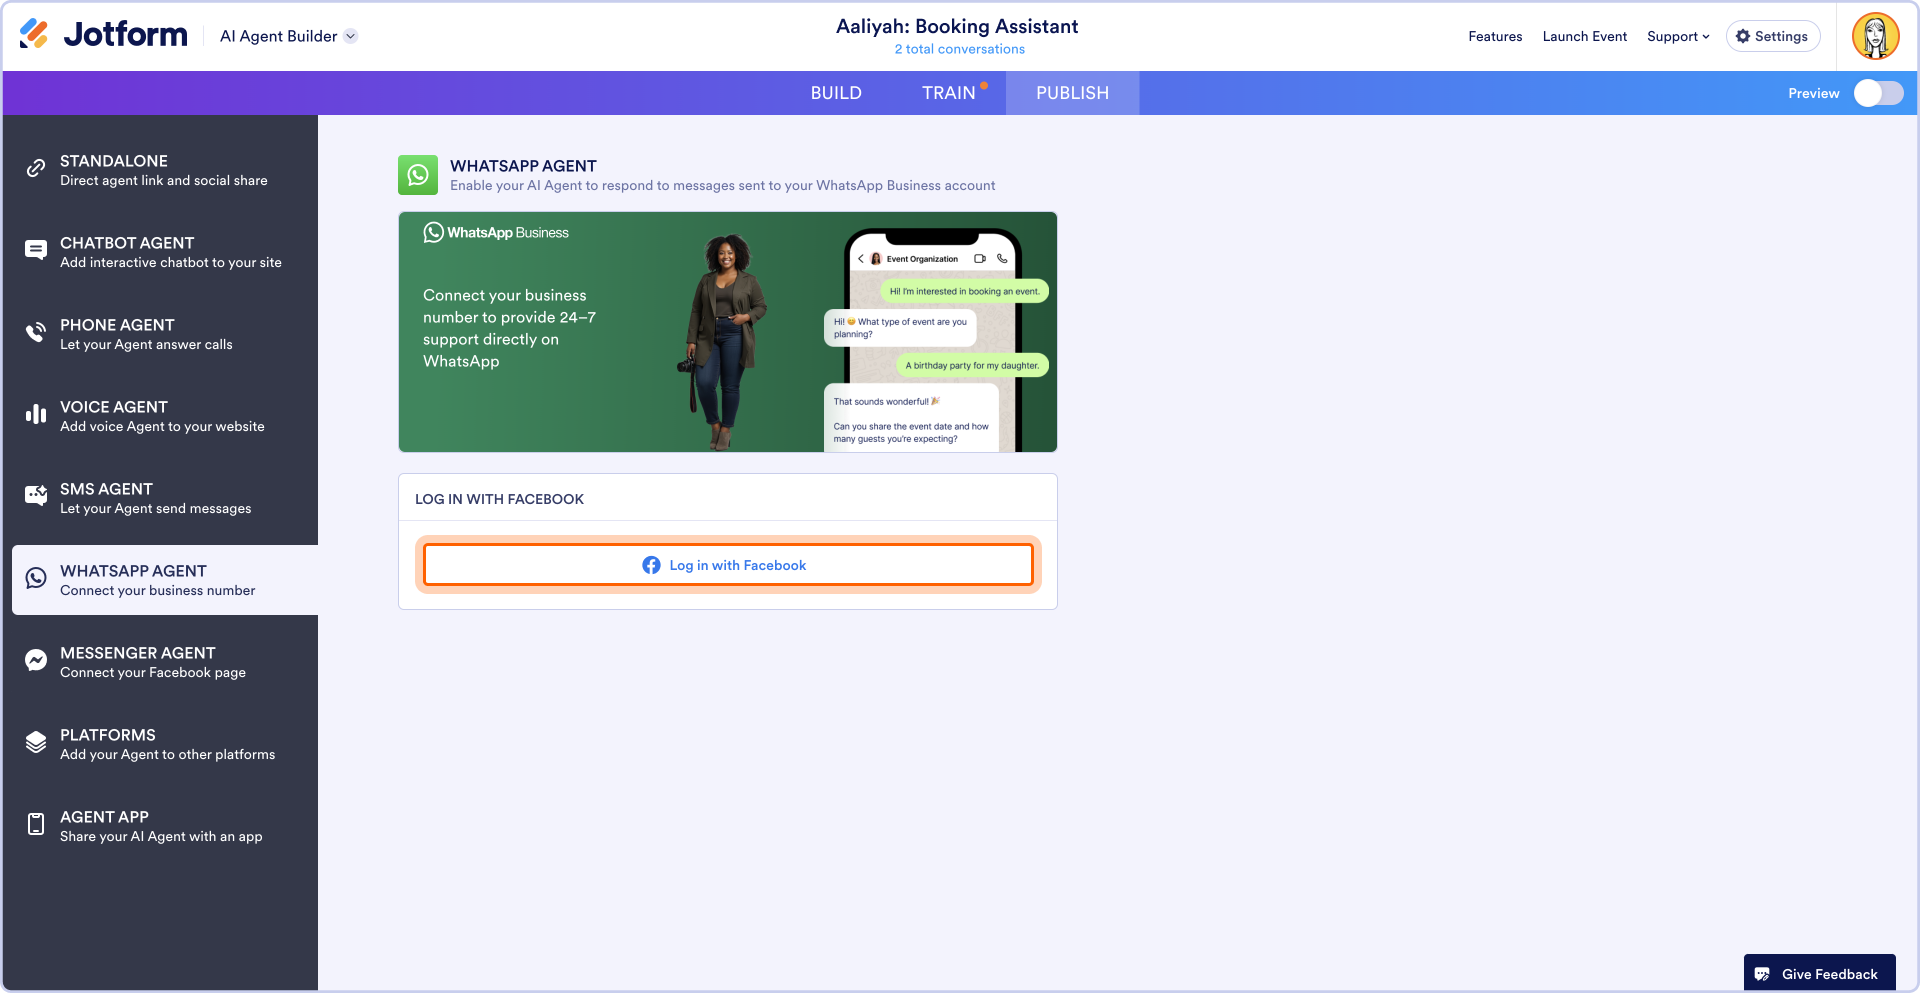The width and height of the screenshot is (1920, 993).
Task: Click the Agent App phone icon
Action: [36, 824]
